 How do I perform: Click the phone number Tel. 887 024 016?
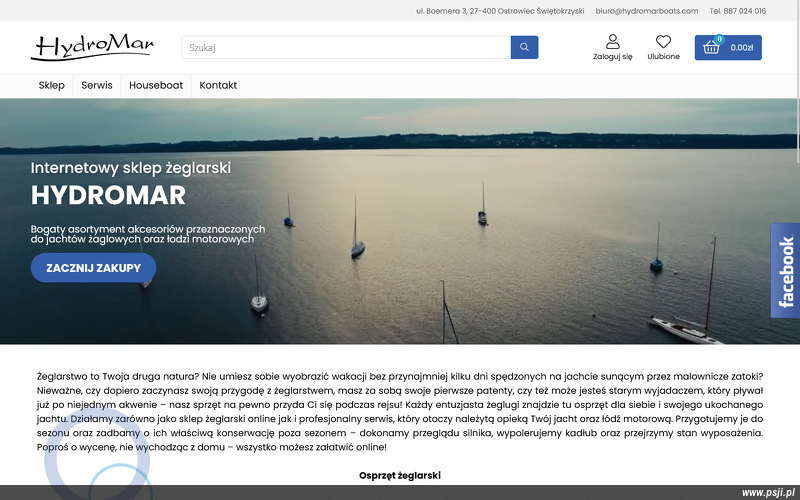pos(737,11)
